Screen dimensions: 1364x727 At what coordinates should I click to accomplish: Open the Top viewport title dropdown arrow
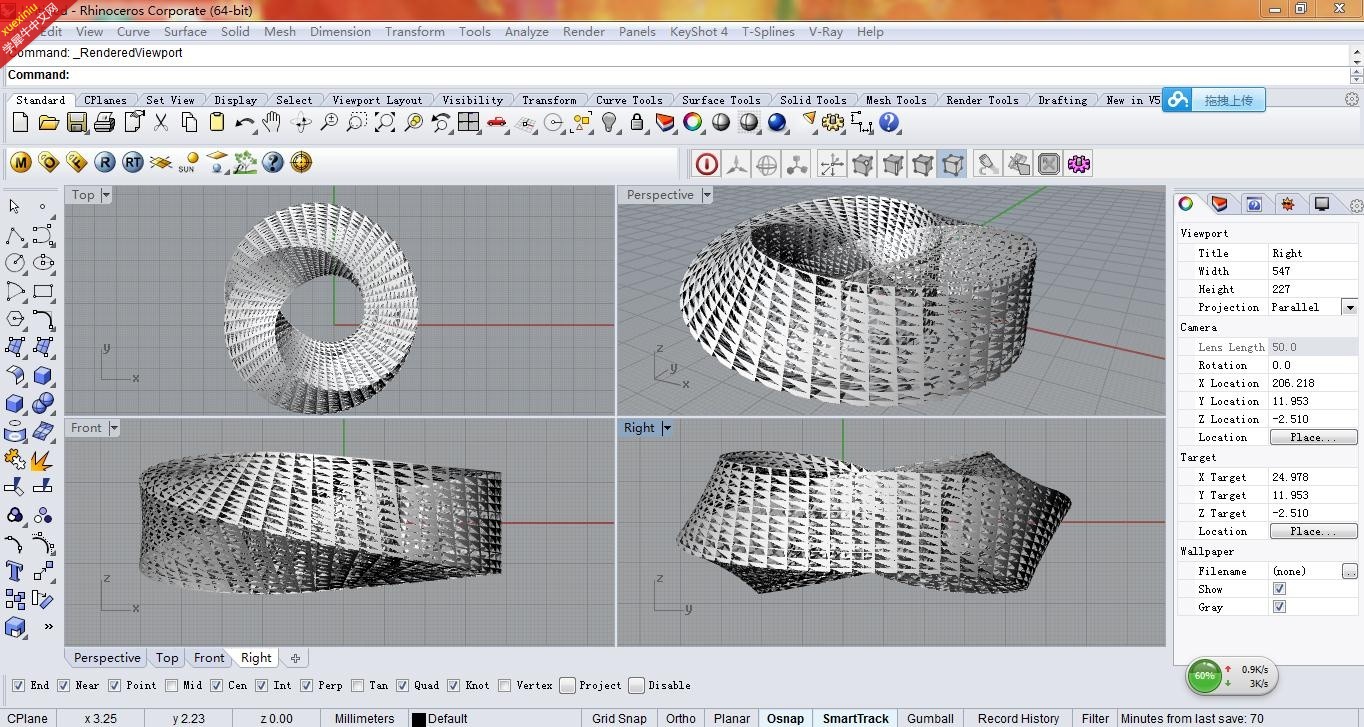pos(106,195)
